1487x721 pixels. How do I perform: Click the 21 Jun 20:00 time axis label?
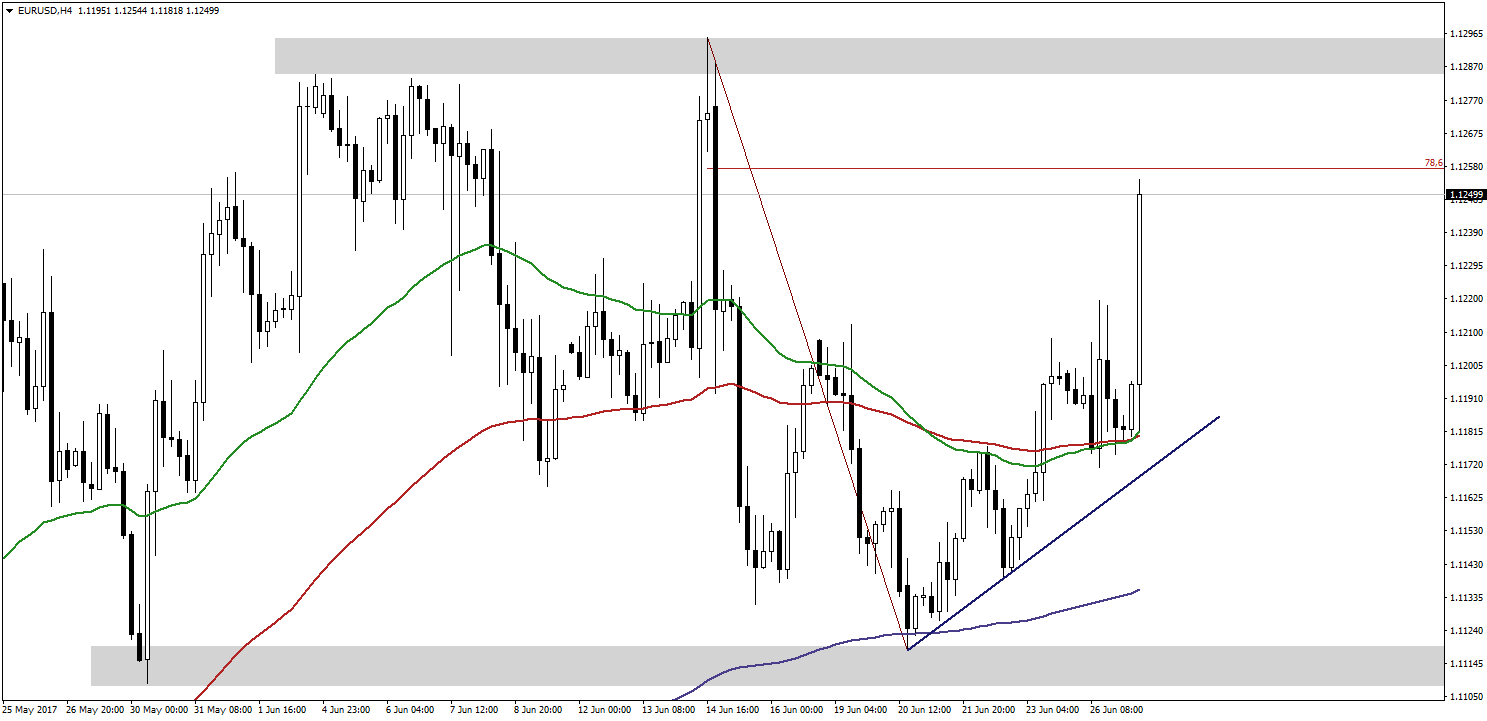coord(989,710)
